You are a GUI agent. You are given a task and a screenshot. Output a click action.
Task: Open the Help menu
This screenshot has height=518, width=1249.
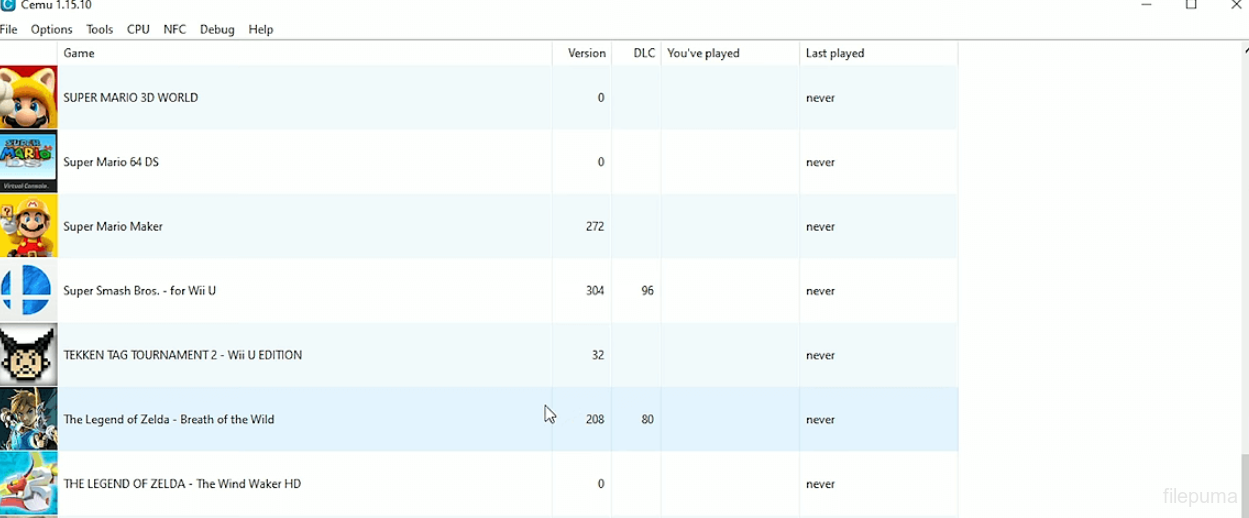pos(261,29)
